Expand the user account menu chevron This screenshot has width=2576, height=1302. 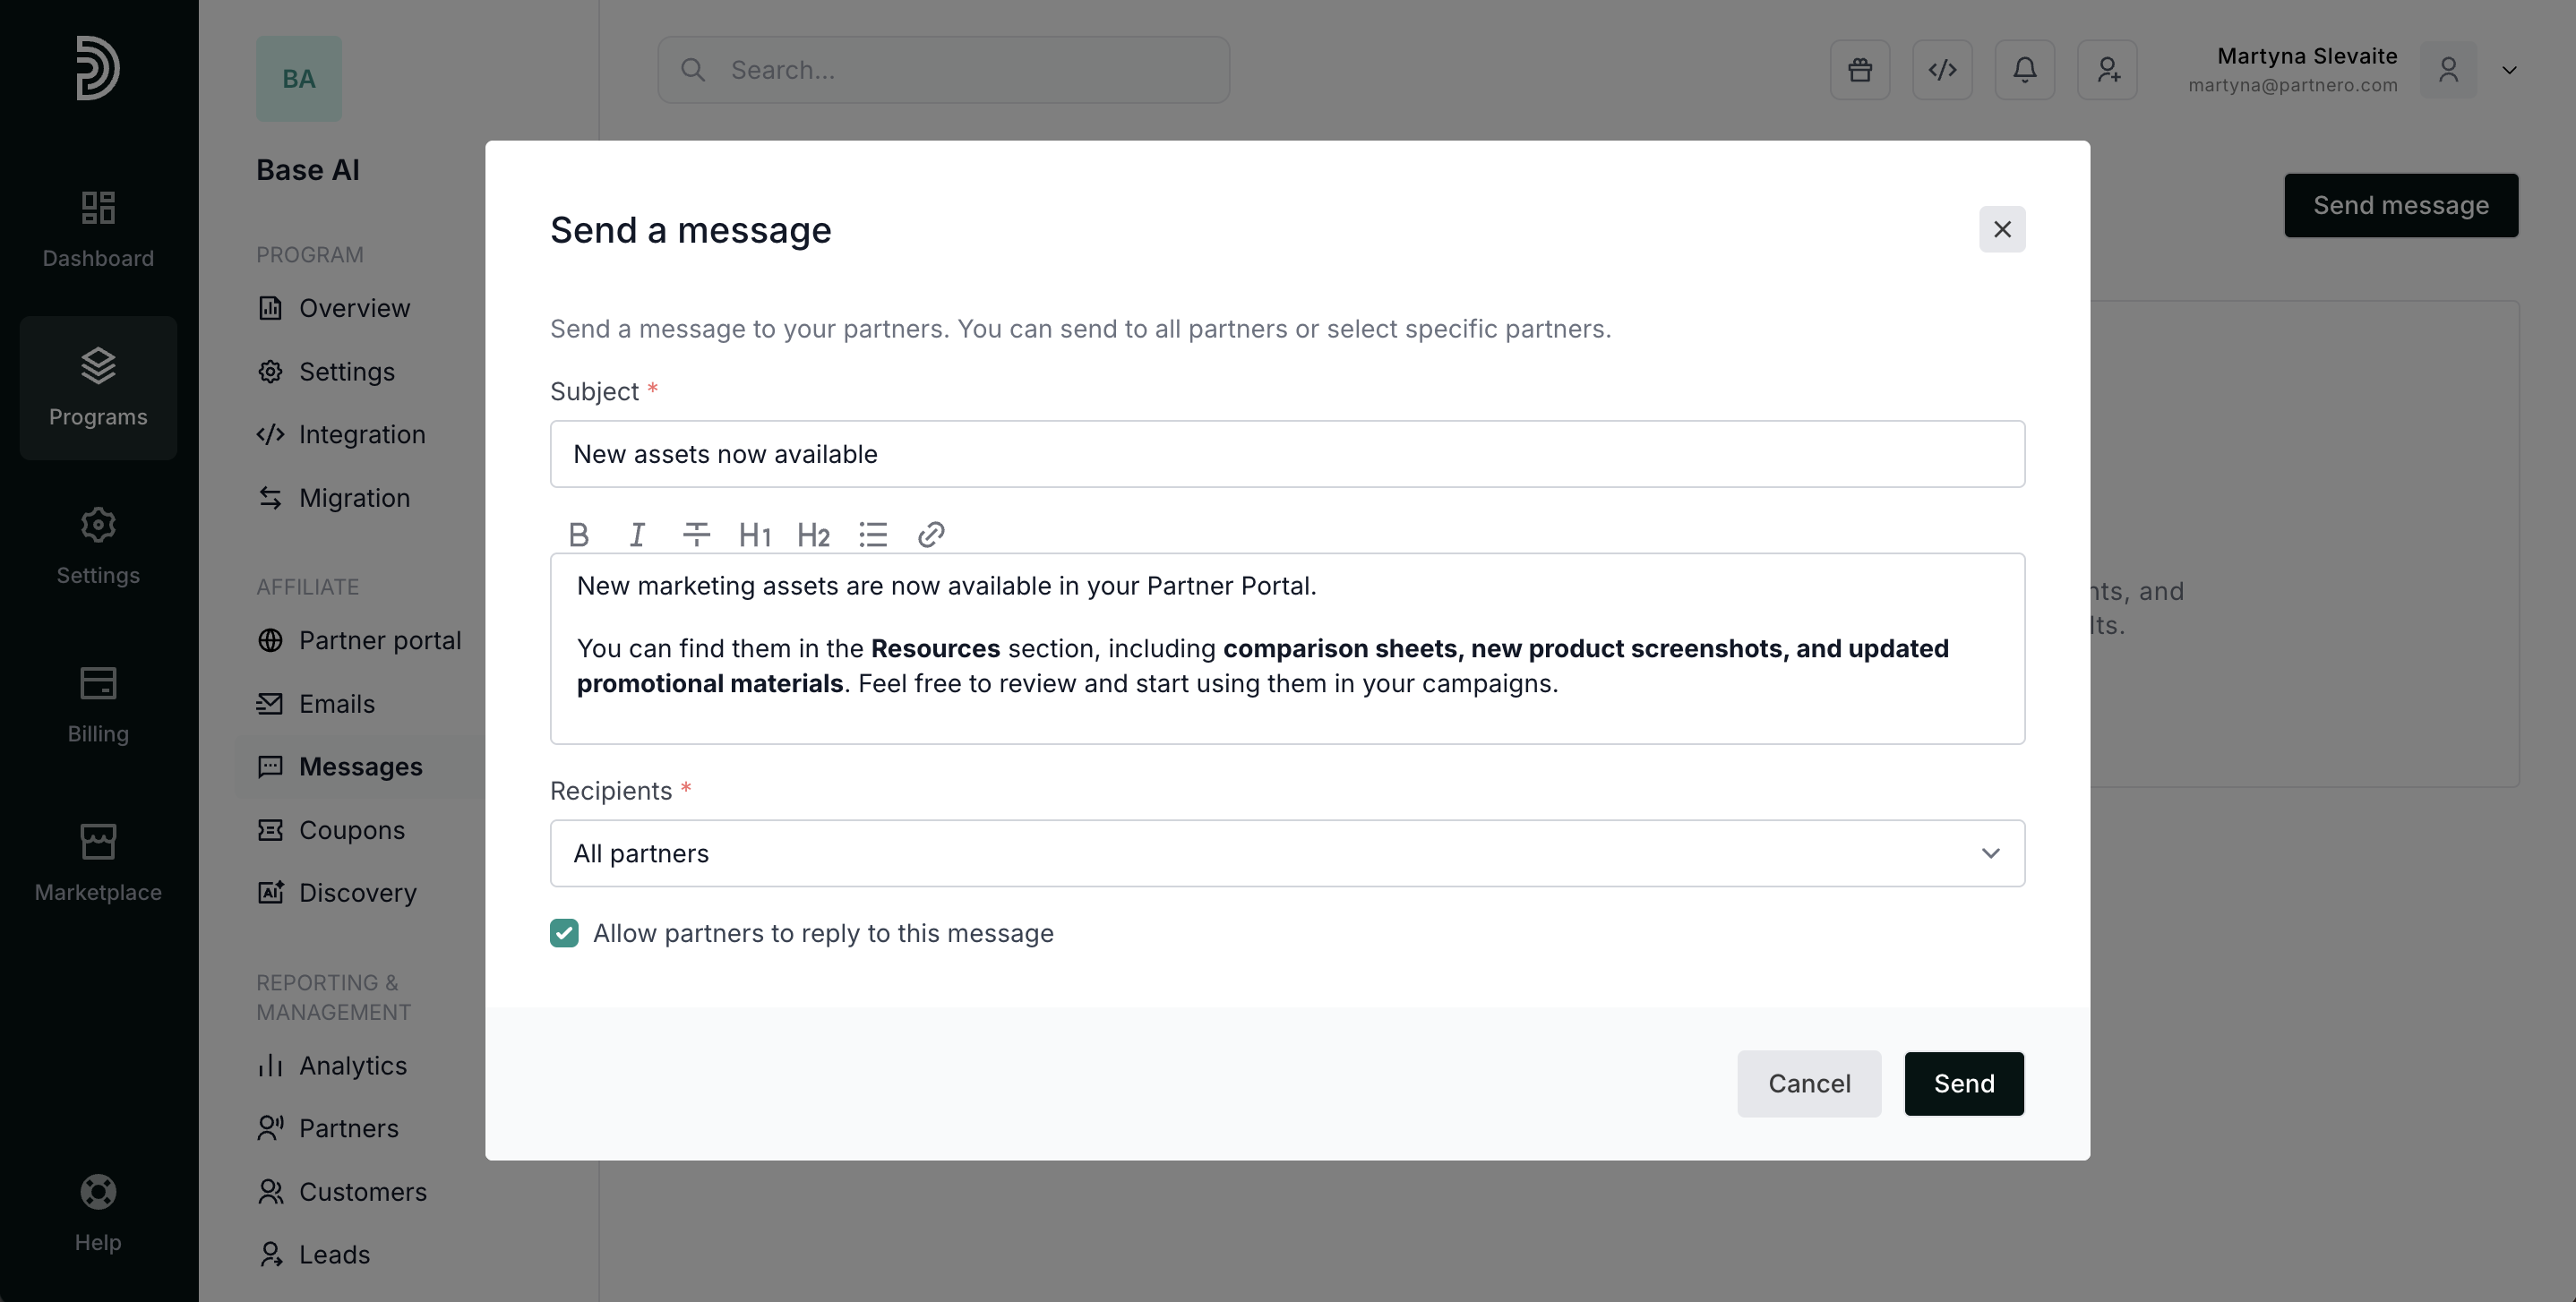click(x=2509, y=70)
